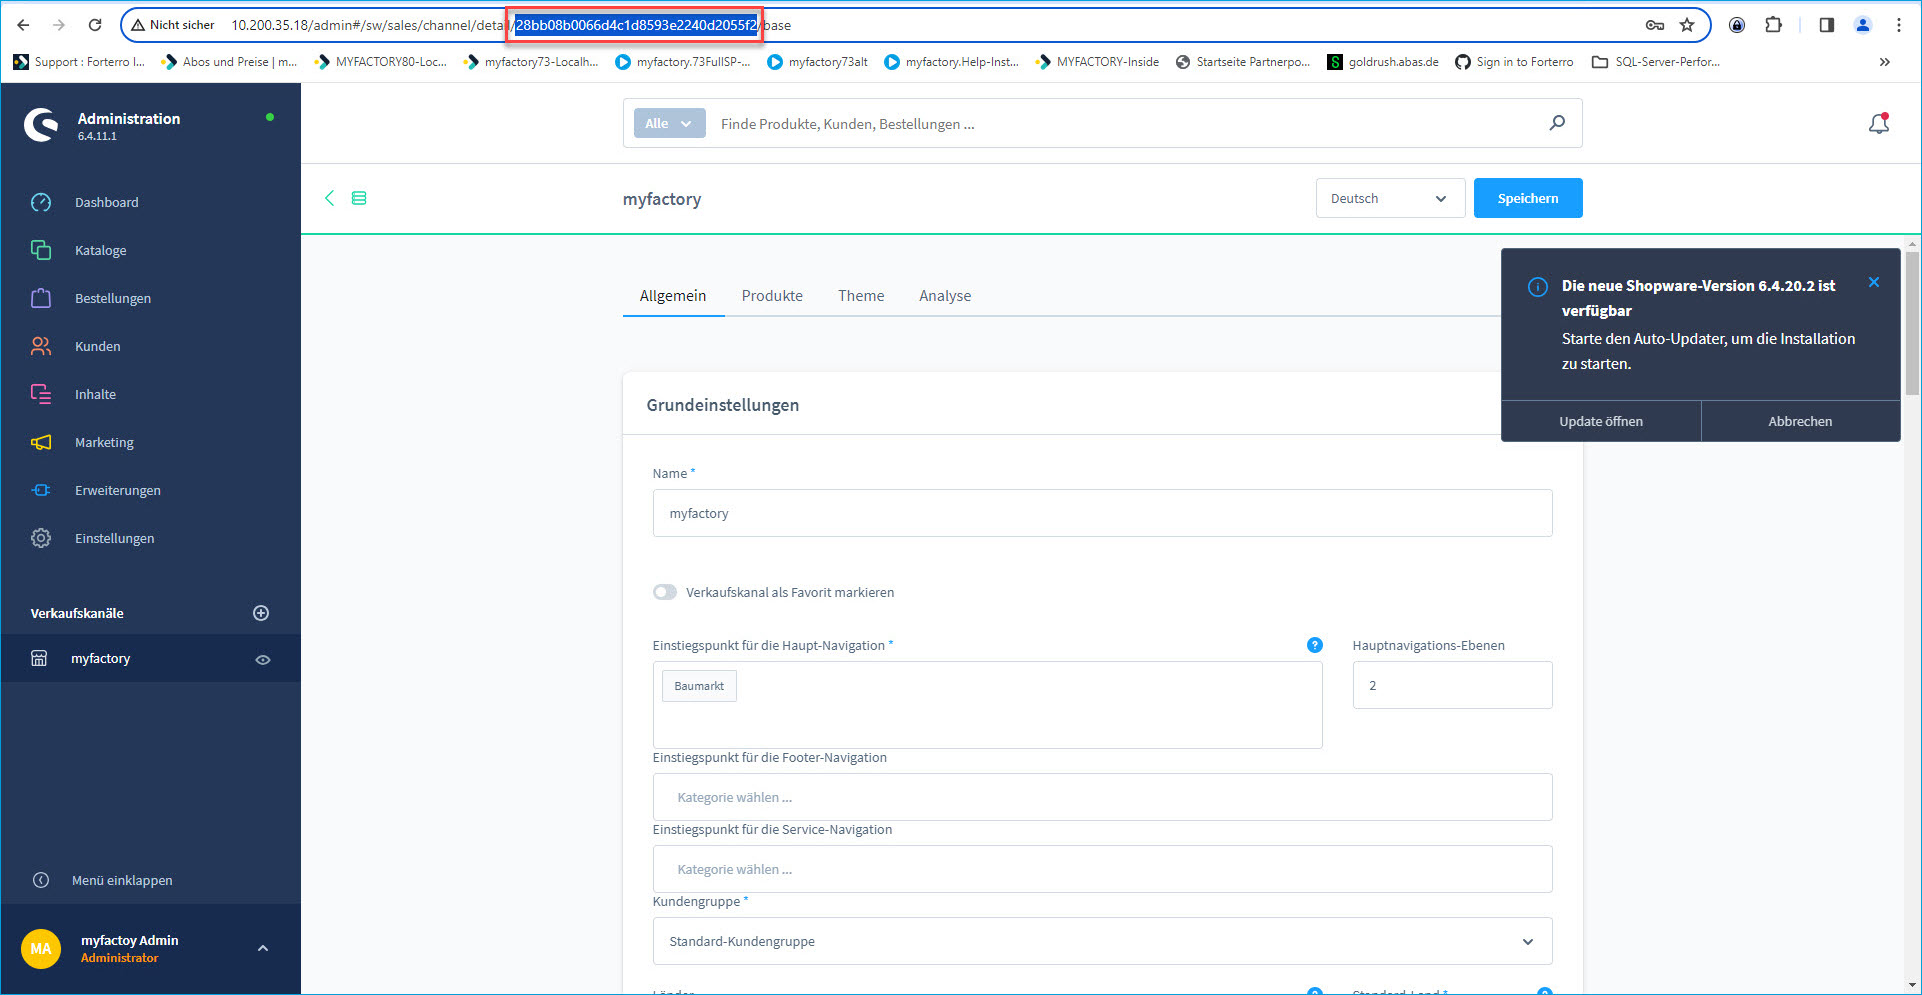1922x995 pixels.
Task: Click the Speichern button
Action: (x=1528, y=198)
